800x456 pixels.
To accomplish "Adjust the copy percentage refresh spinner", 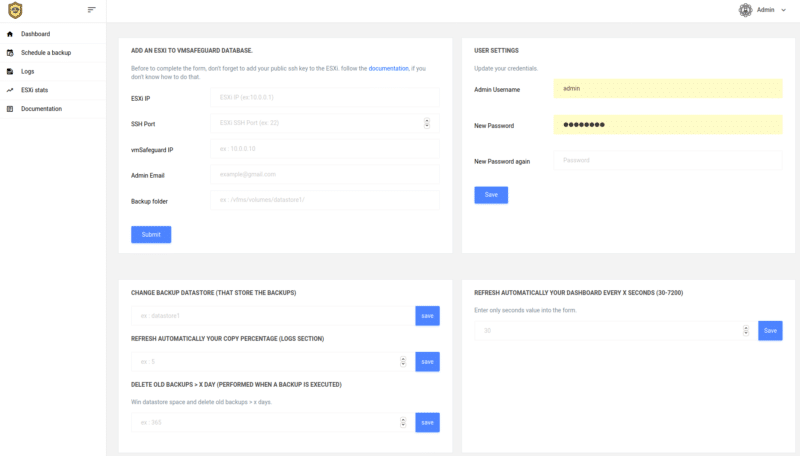I will [403, 361].
